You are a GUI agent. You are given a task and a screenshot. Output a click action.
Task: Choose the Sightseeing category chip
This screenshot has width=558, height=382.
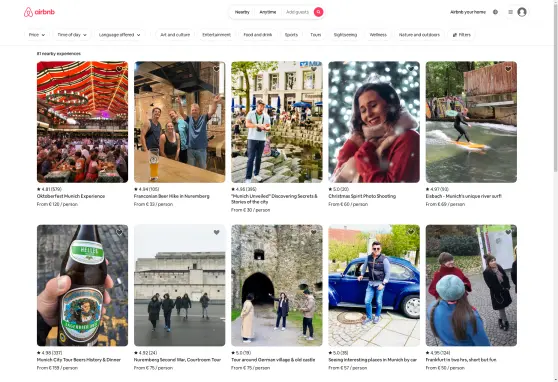point(345,35)
